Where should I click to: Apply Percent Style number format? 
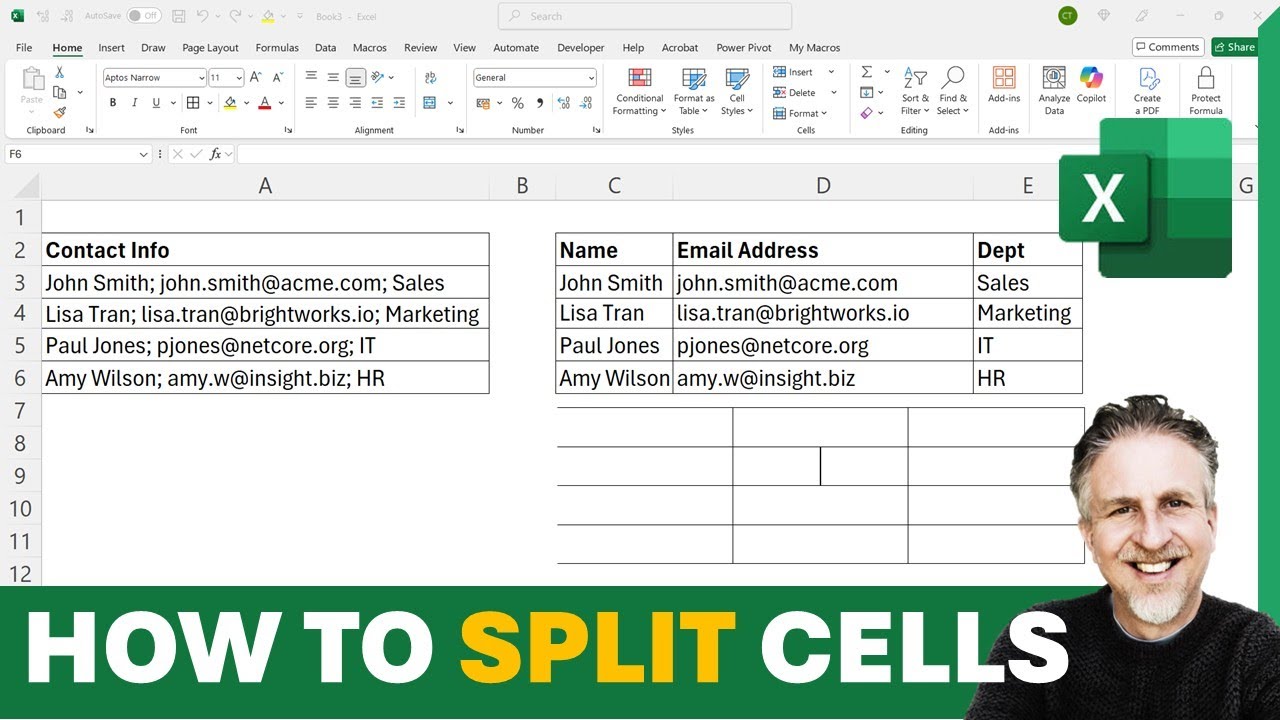[x=517, y=103]
